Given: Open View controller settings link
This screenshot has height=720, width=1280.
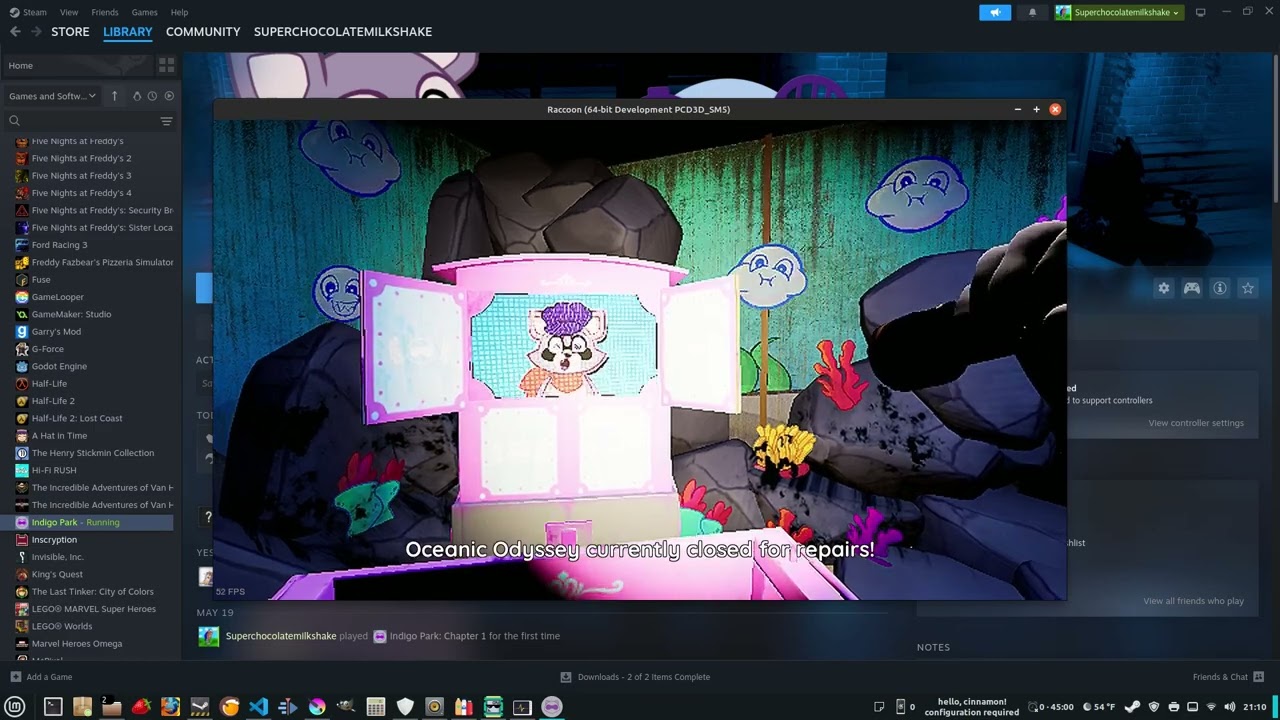Looking at the screenshot, I should [1196, 423].
